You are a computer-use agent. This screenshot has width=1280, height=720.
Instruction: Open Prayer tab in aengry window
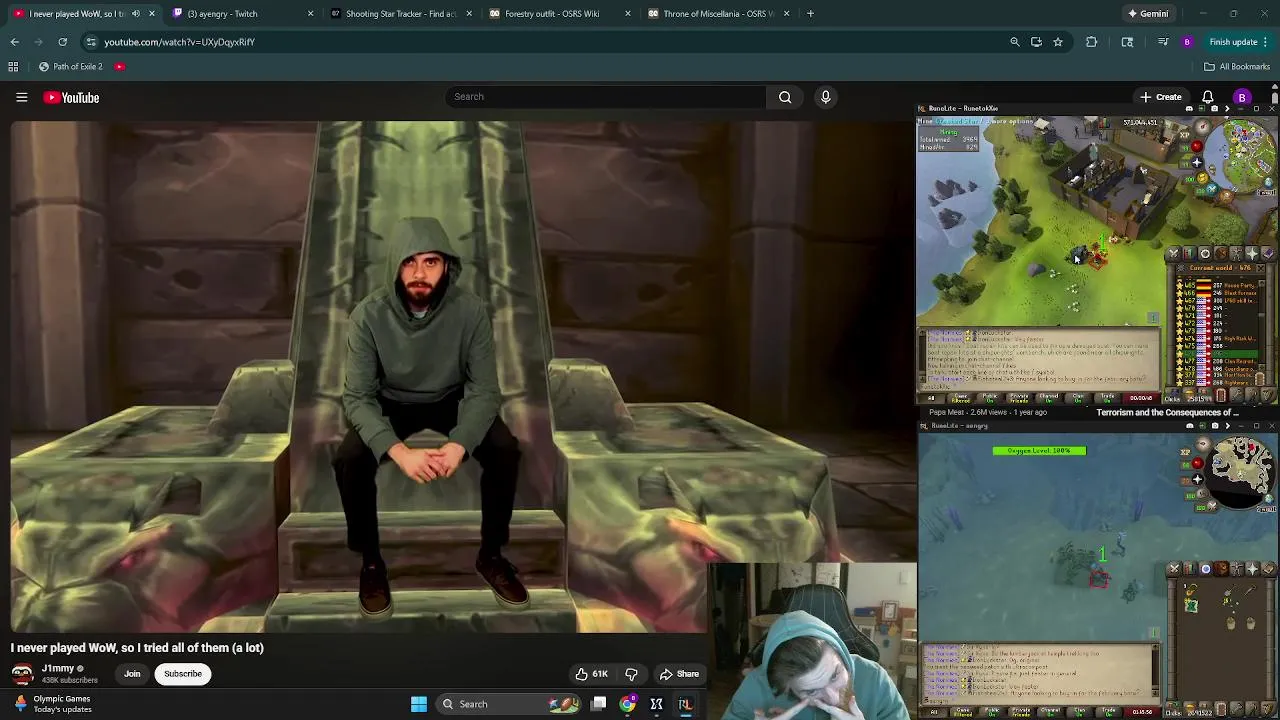coord(1253,569)
